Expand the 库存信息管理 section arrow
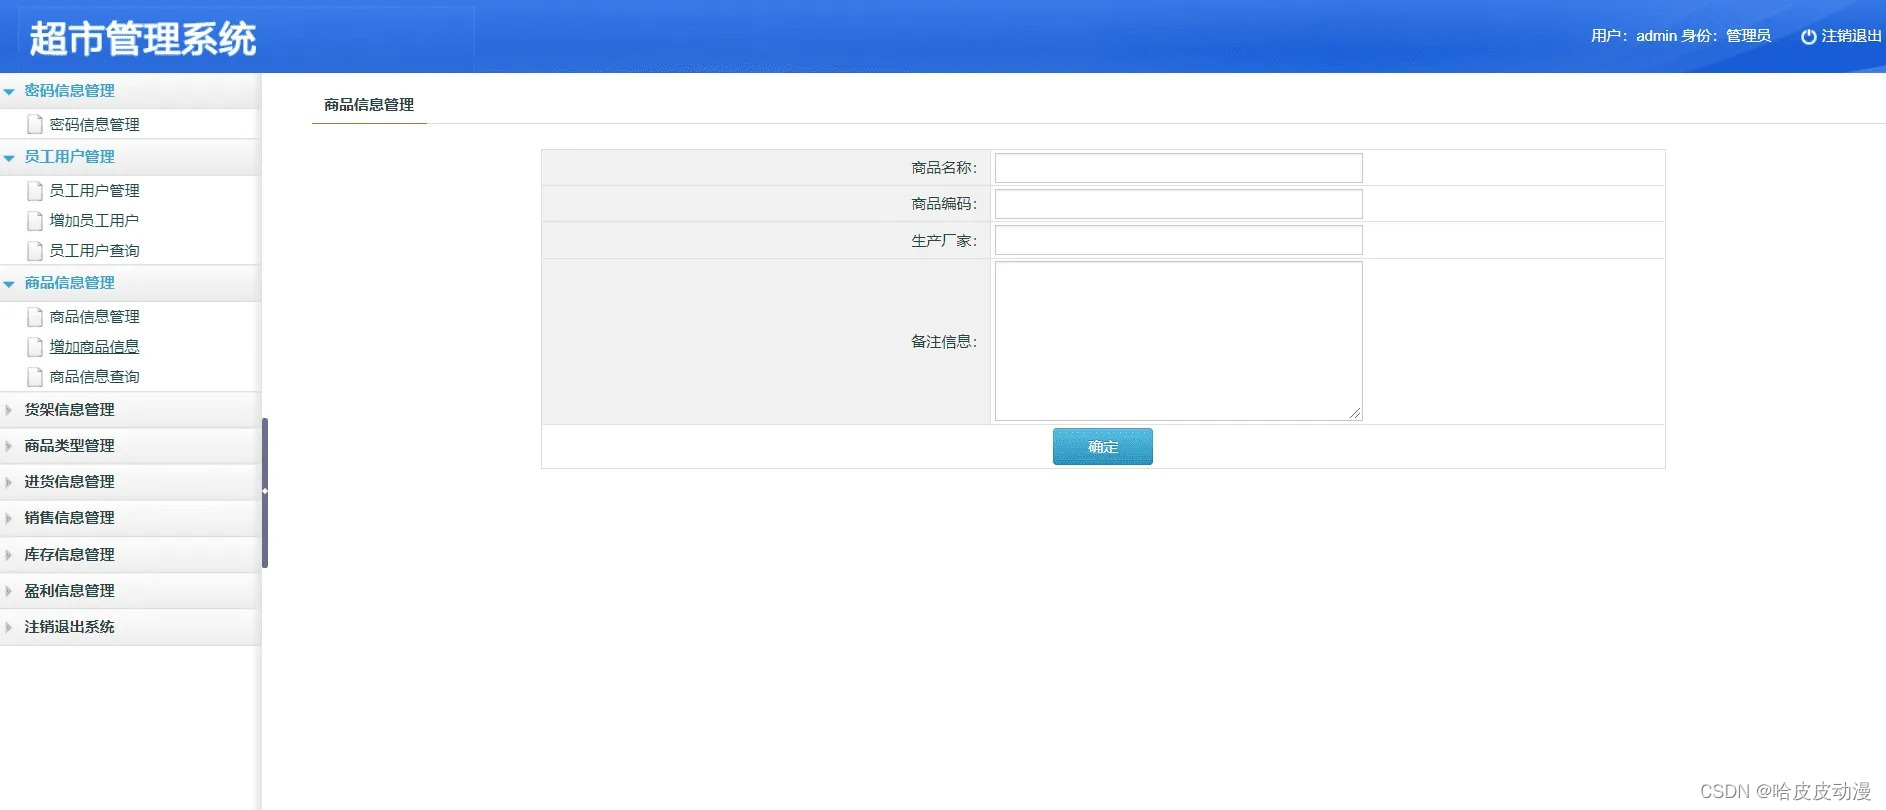 [x=9, y=554]
